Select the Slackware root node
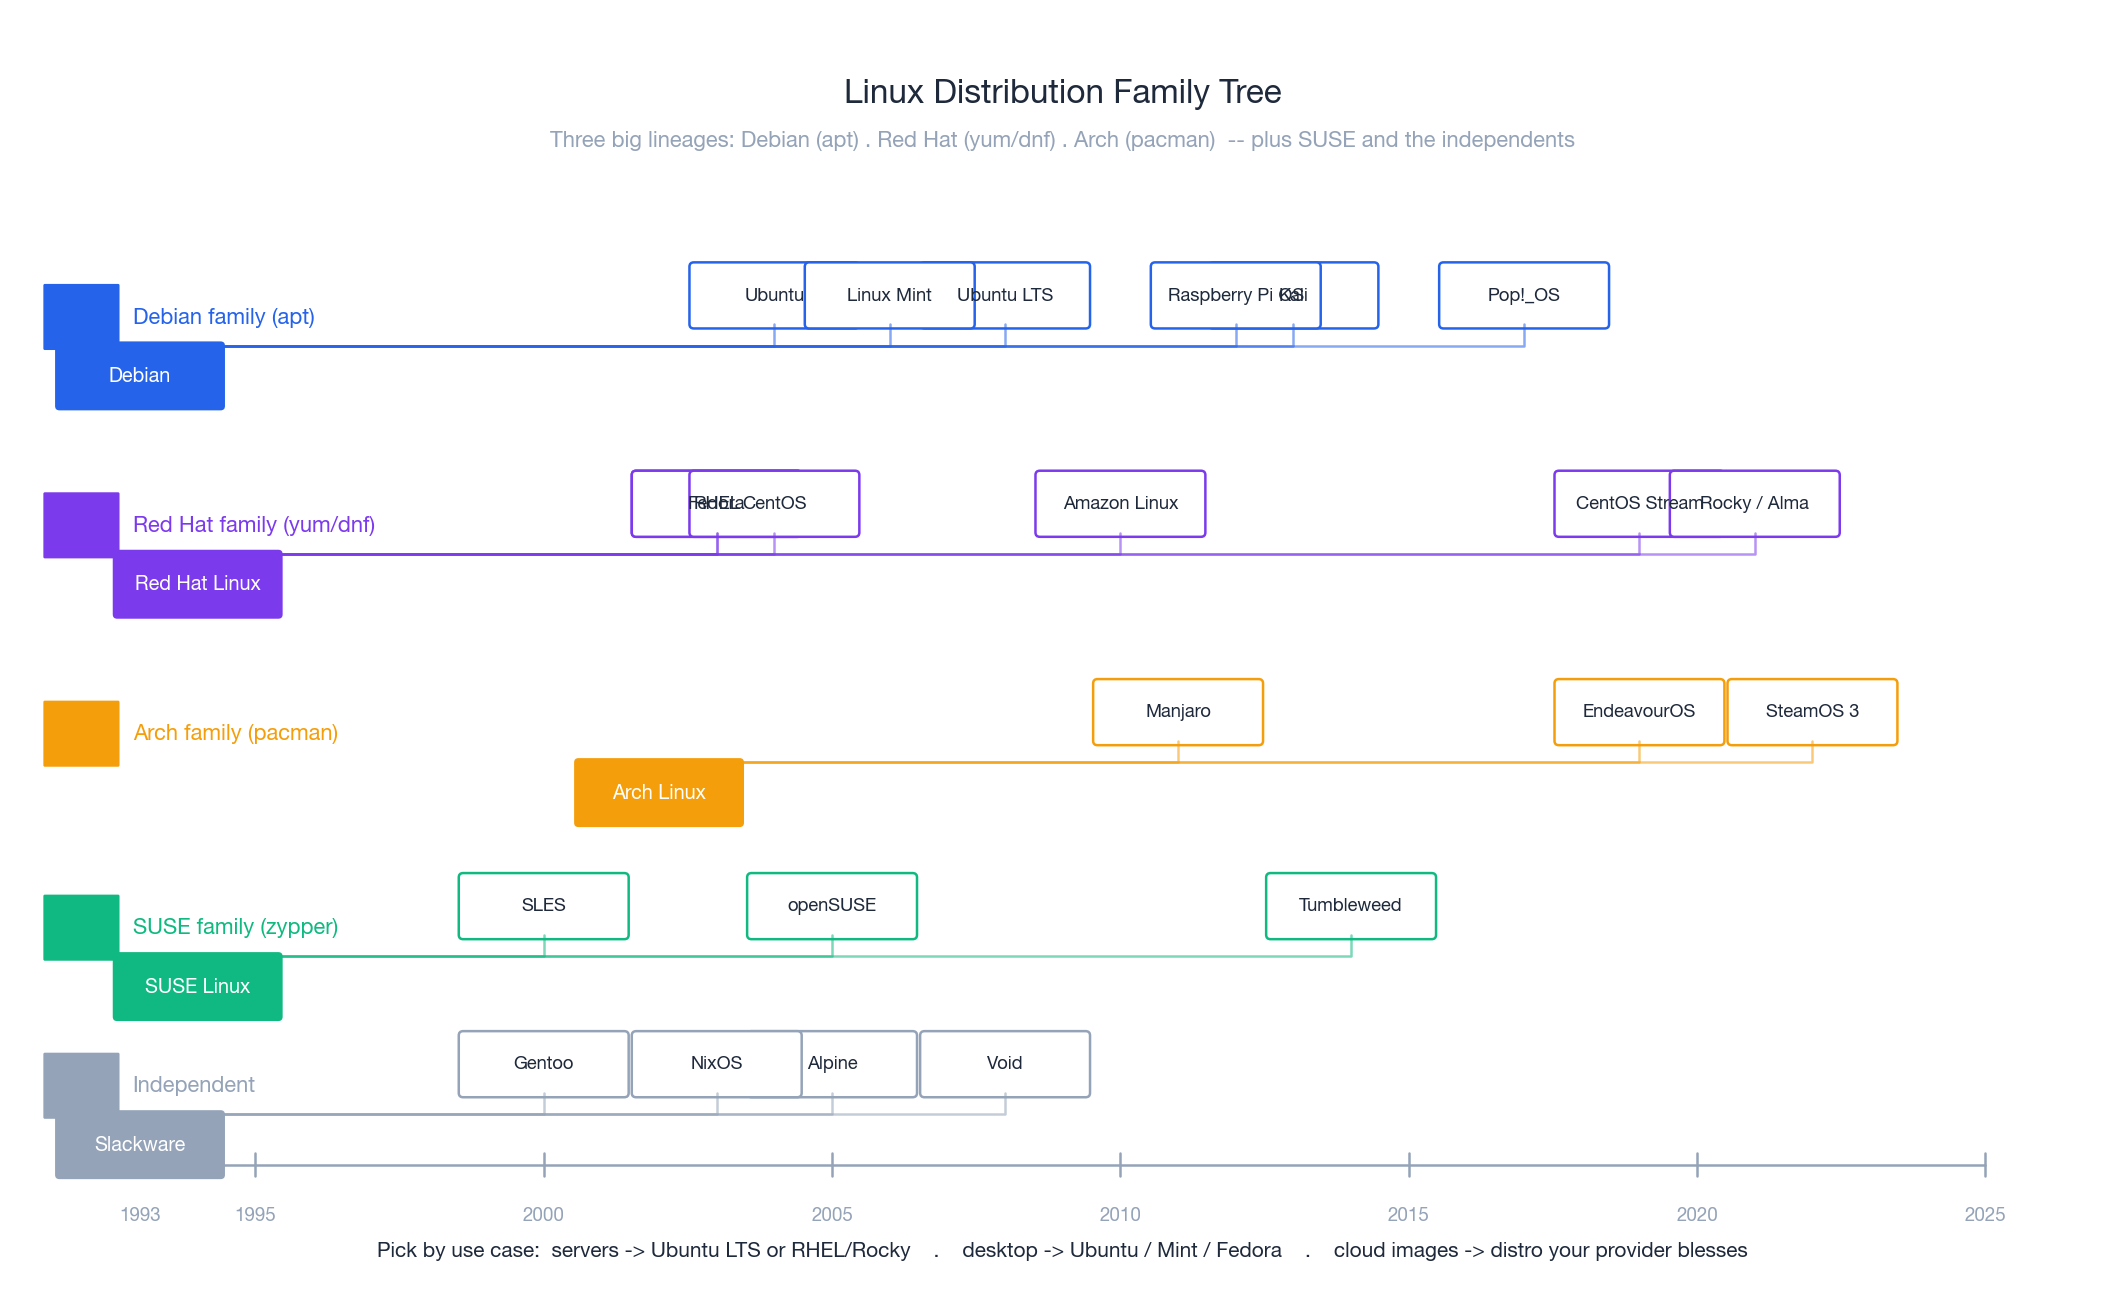The width and height of the screenshot is (2125, 1298). 139,1144
